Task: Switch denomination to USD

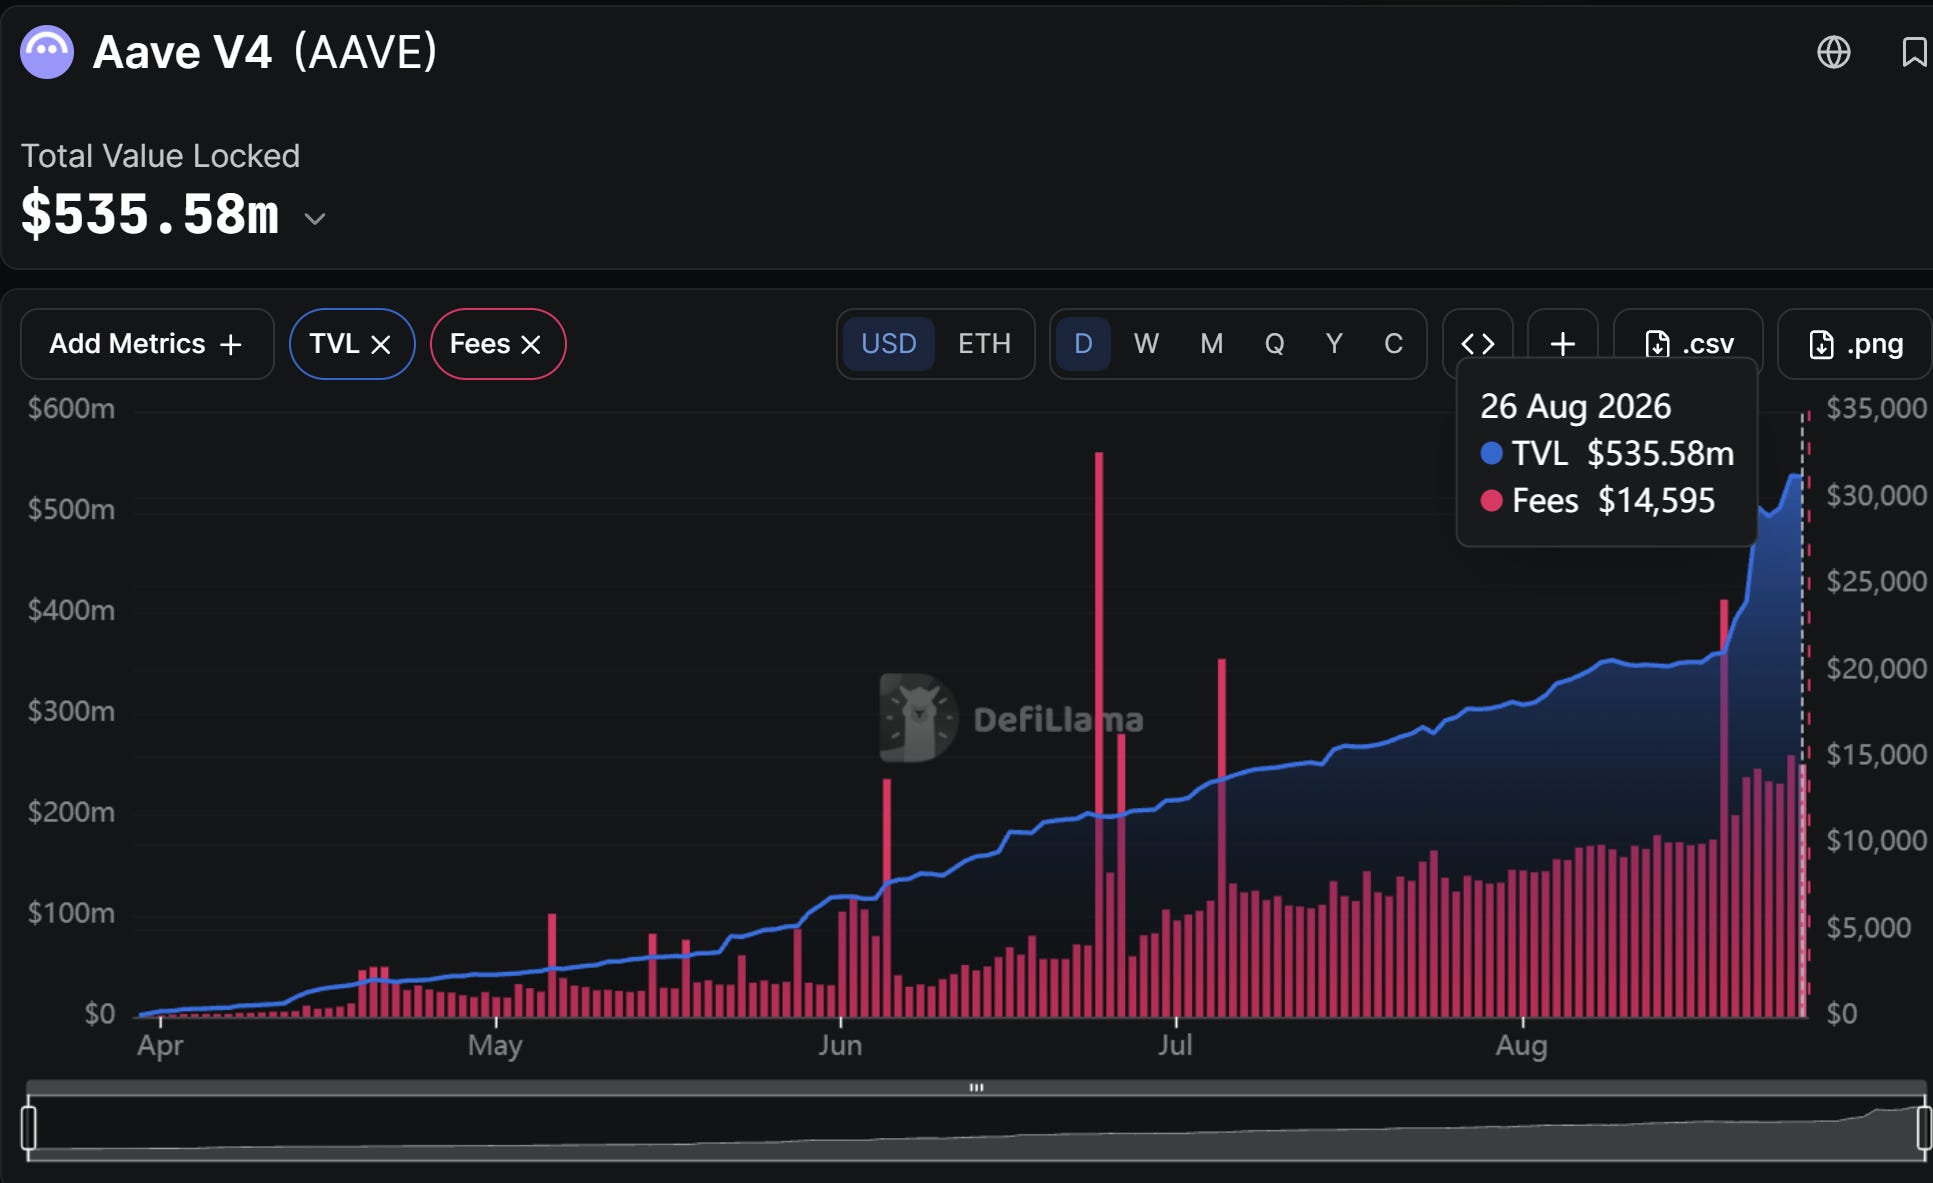Action: click(x=888, y=344)
